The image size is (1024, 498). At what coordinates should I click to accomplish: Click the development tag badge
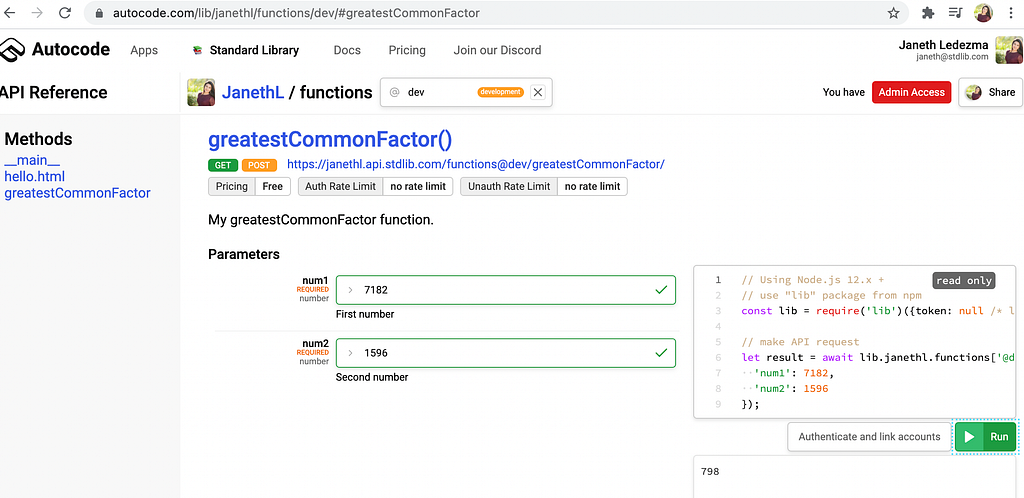(x=500, y=92)
